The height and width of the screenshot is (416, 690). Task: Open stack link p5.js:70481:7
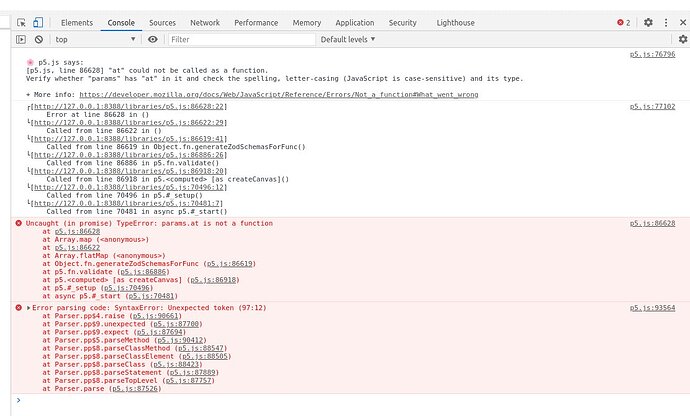click(127, 203)
